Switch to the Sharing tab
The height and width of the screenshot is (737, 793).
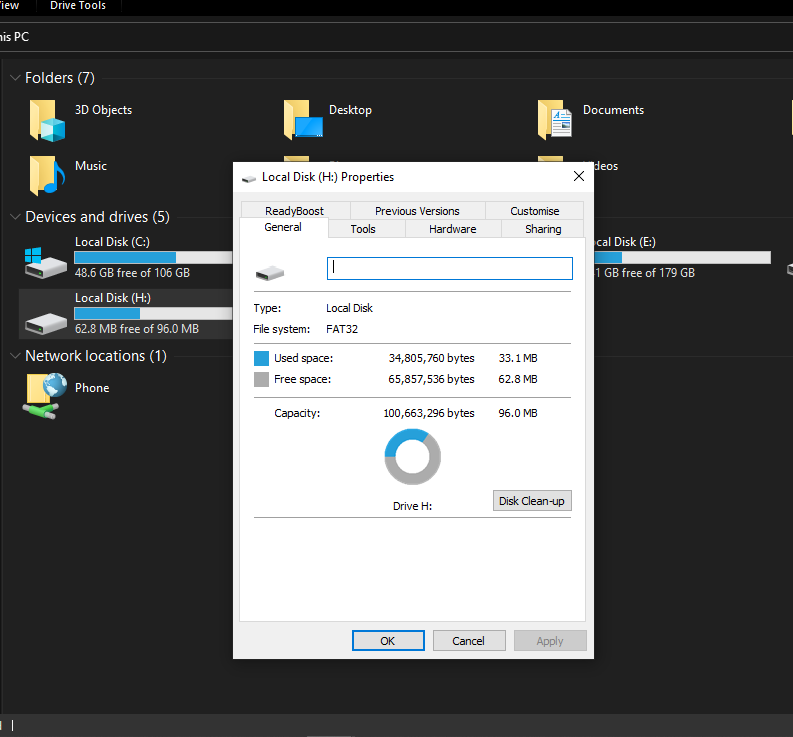pos(543,229)
